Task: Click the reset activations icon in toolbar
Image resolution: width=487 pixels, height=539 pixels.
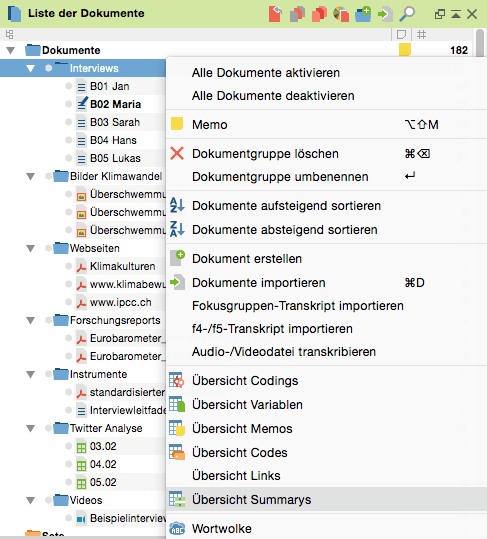Action: point(275,14)
